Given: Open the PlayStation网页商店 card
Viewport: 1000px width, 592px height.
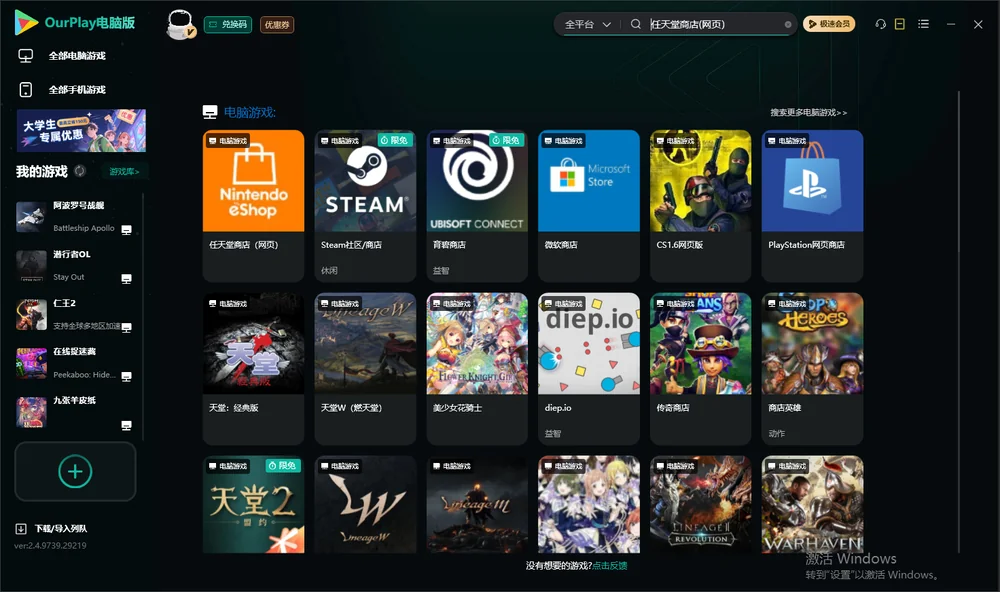Looking at the screenshot, I should click(x=812, y=205).
